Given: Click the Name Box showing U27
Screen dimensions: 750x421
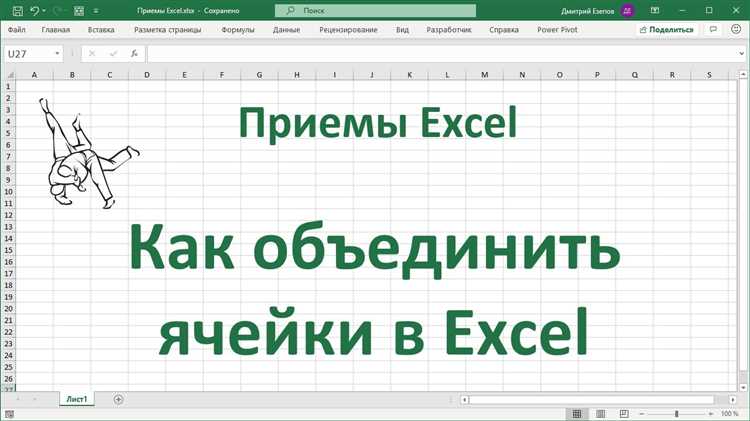Looking at the screenshot, I should pos(28,54).
